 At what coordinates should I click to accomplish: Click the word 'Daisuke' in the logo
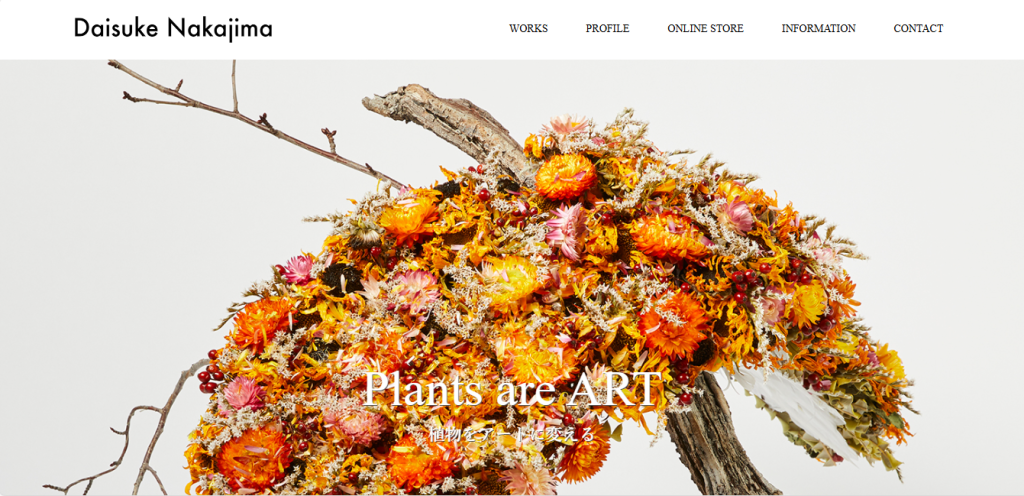(116, 29)
